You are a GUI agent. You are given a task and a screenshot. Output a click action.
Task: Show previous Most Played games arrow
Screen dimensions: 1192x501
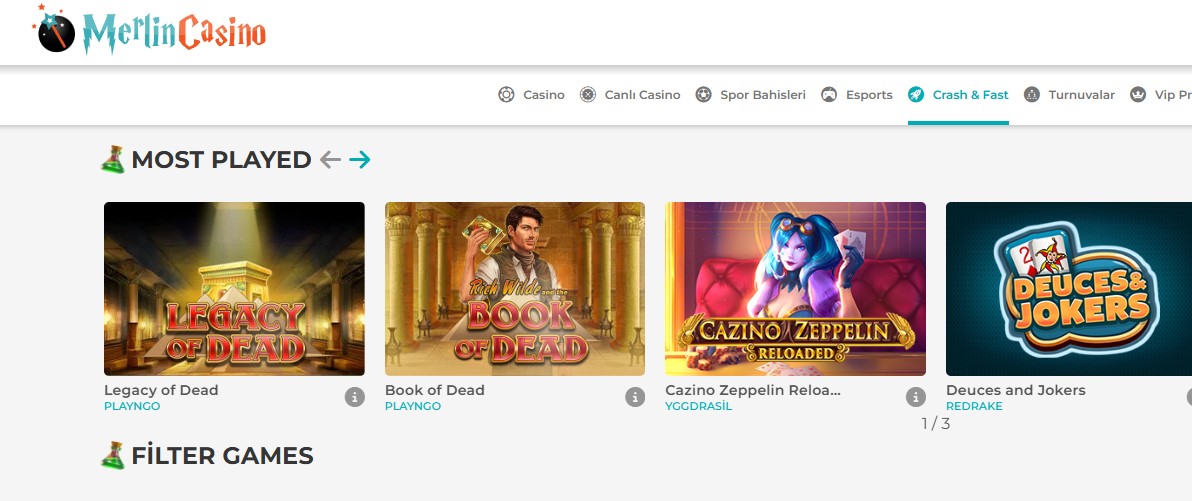click(x=330, y=160)
